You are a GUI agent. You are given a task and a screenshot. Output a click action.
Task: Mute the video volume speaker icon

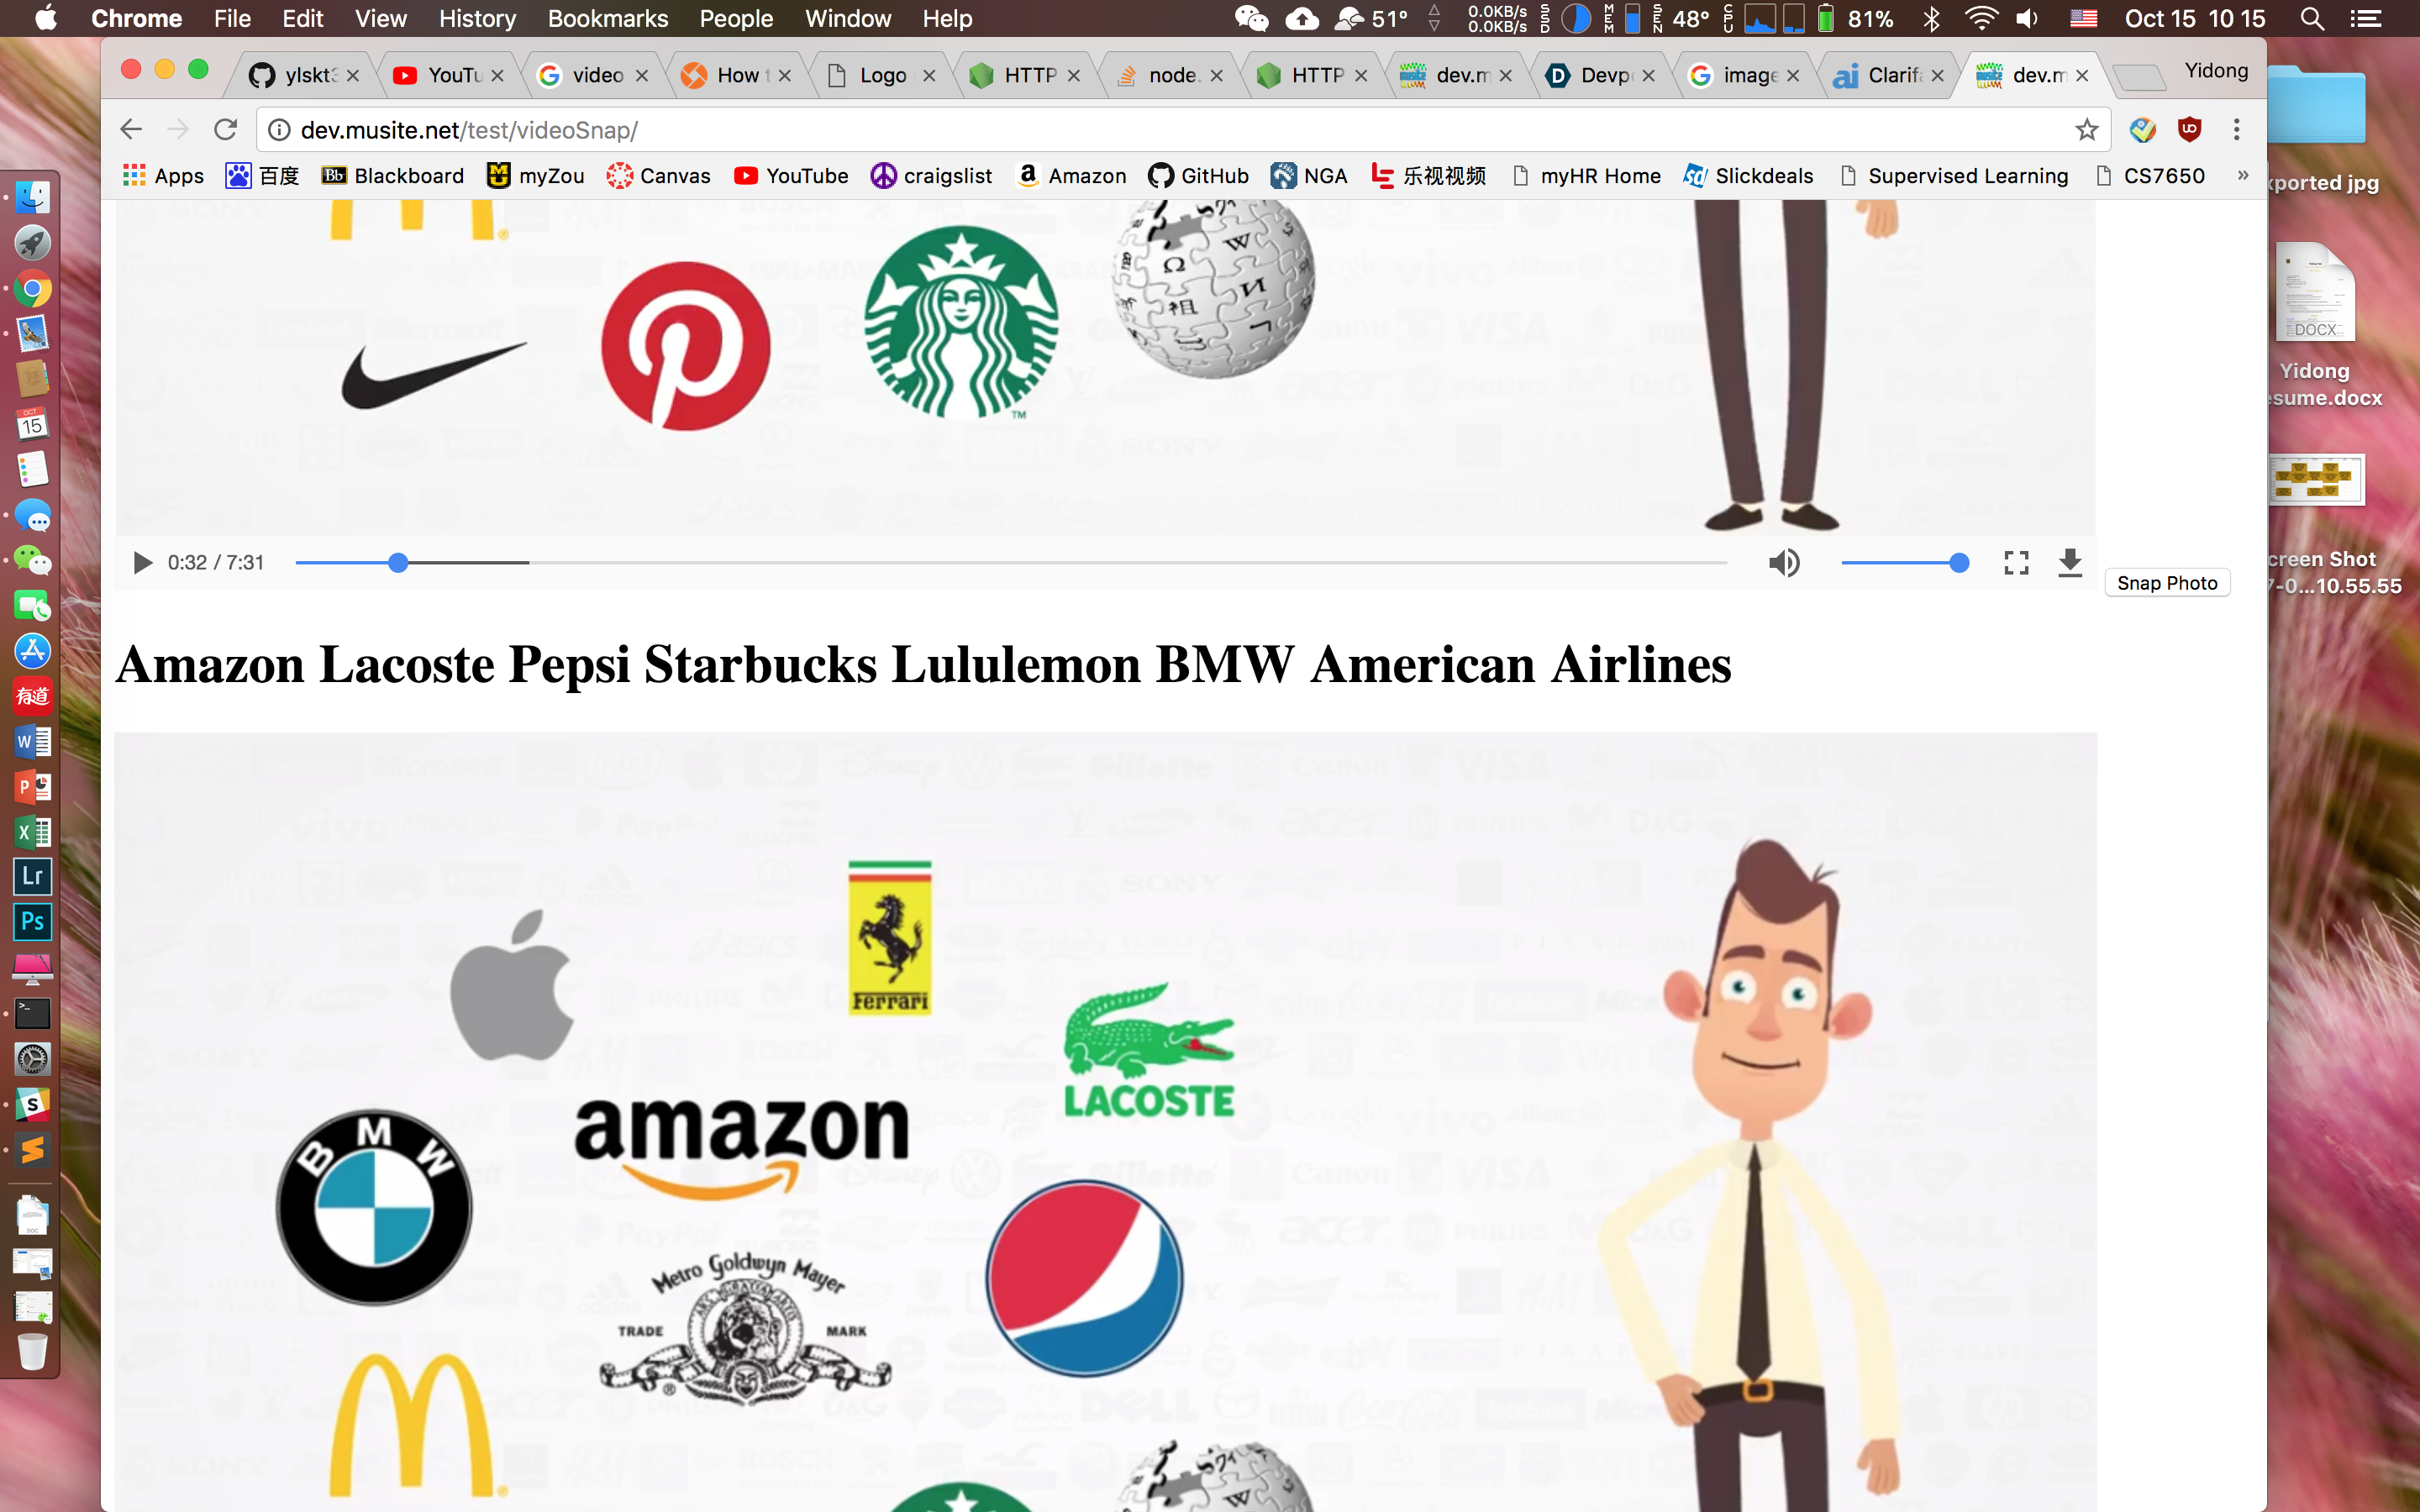tap(1783, 563)
